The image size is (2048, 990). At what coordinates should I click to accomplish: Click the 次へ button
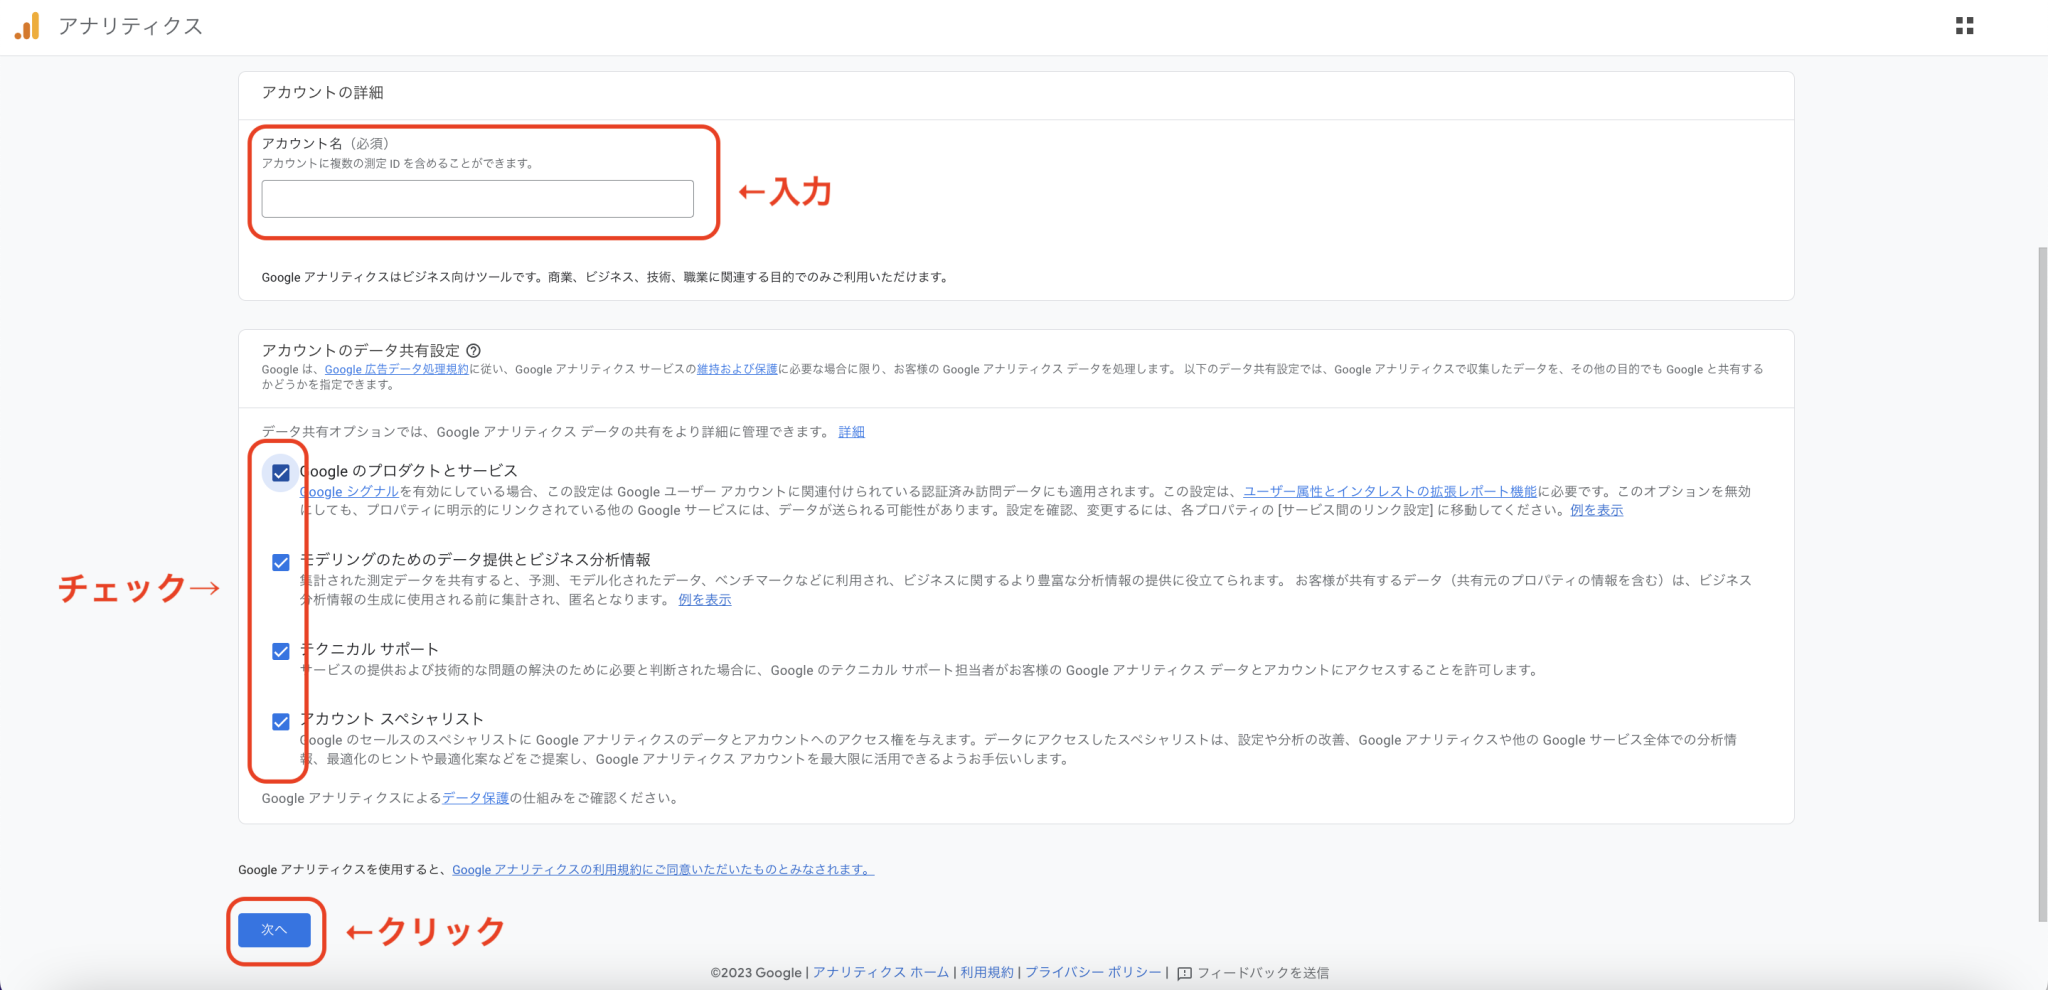click(274, 929)
